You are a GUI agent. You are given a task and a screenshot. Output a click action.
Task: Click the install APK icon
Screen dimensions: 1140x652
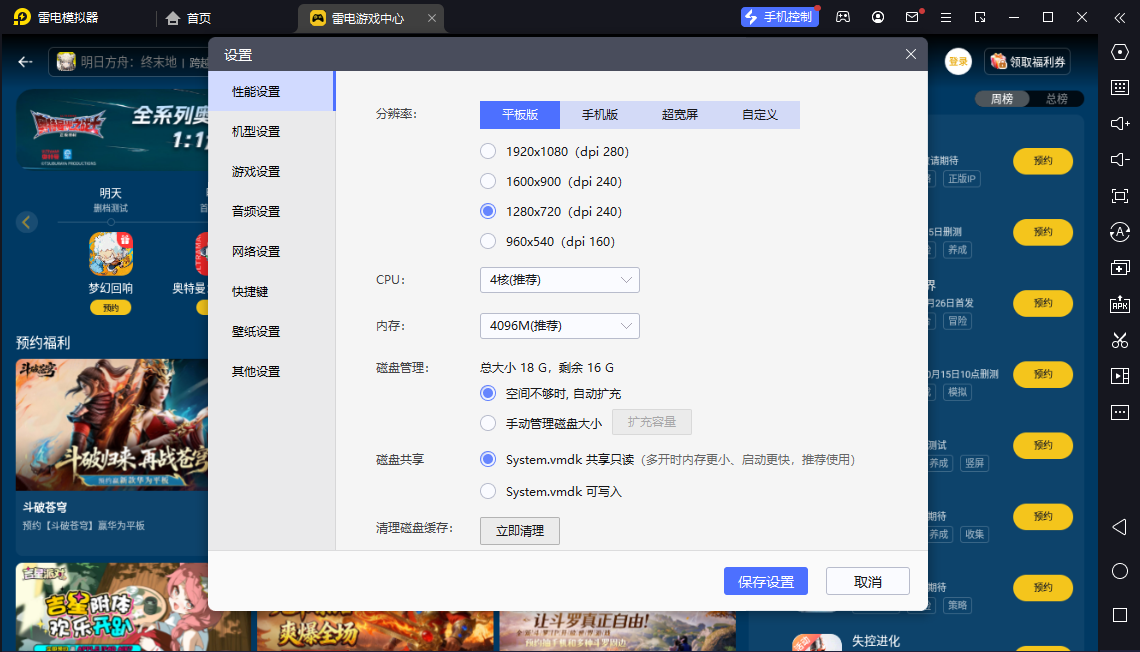coord(1120,304)
